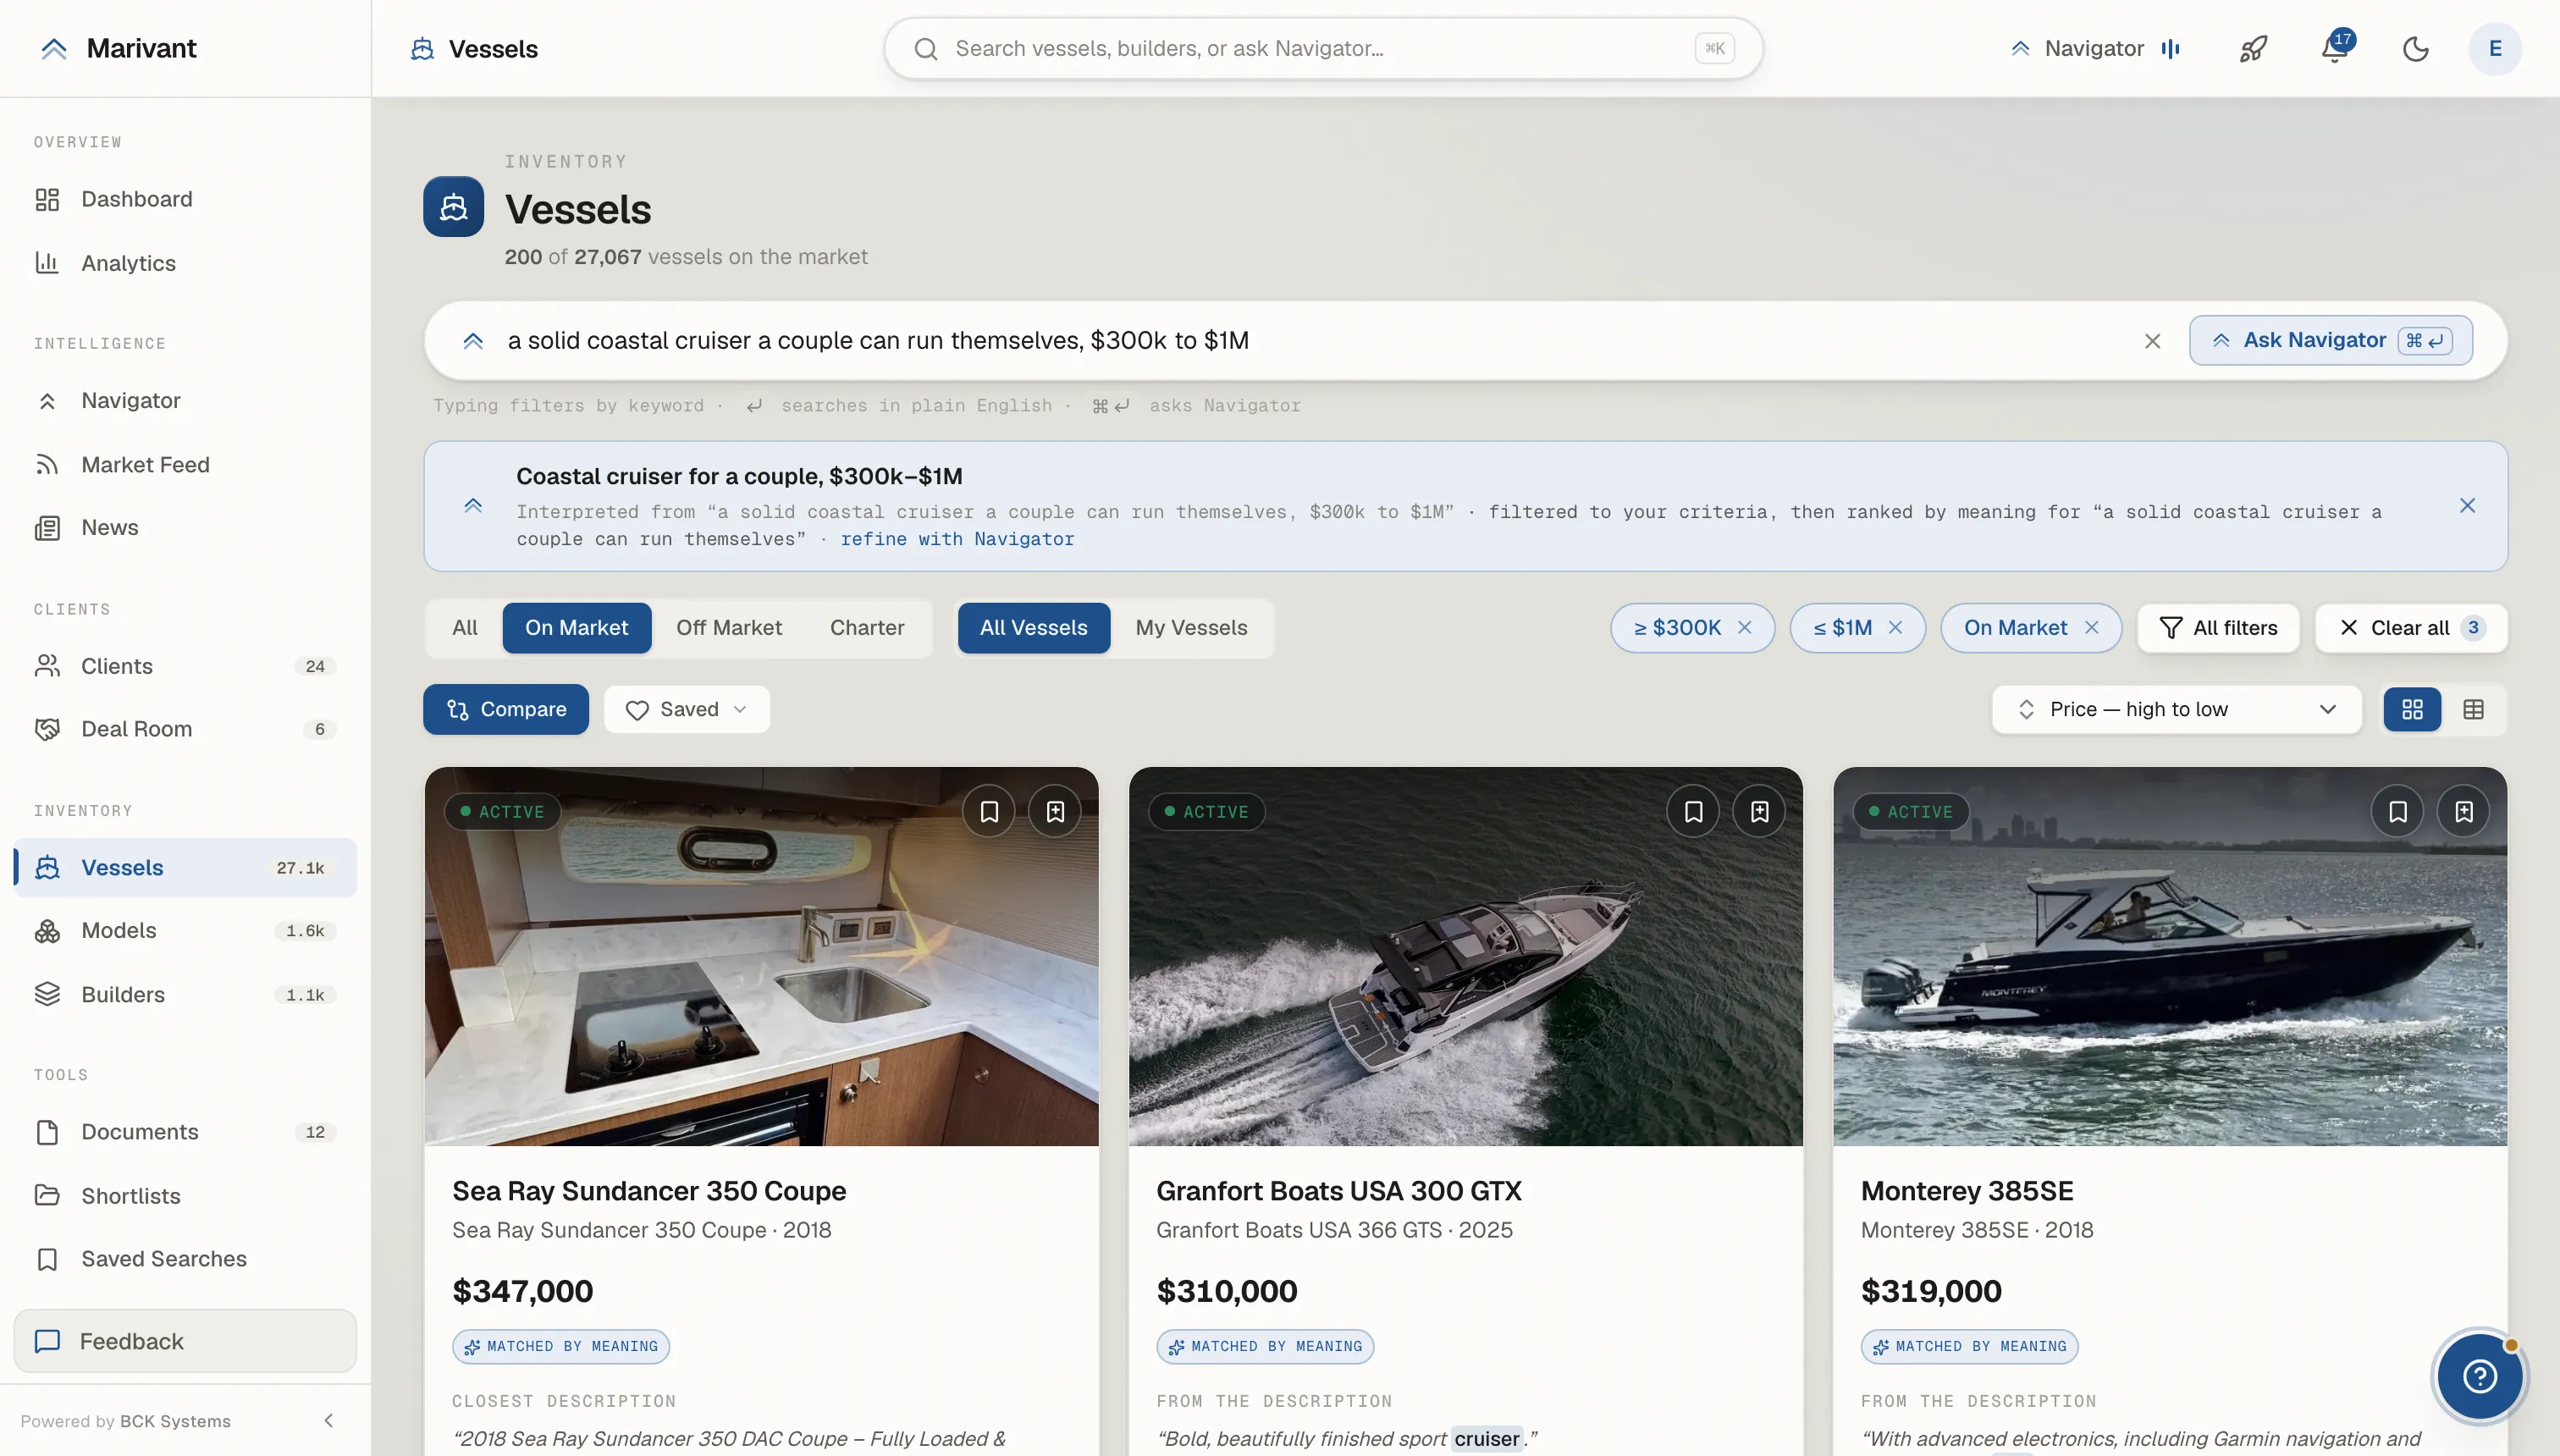This screenshot has height=1456, width=2560.
Task: Open Shortlists in sidebar
Action: click(185, 1195)
